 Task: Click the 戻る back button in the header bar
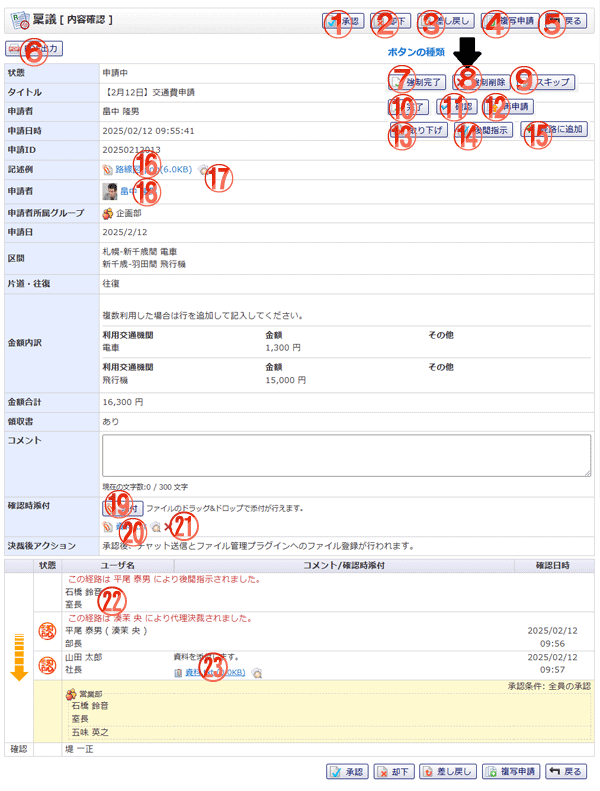coord(566,21)
